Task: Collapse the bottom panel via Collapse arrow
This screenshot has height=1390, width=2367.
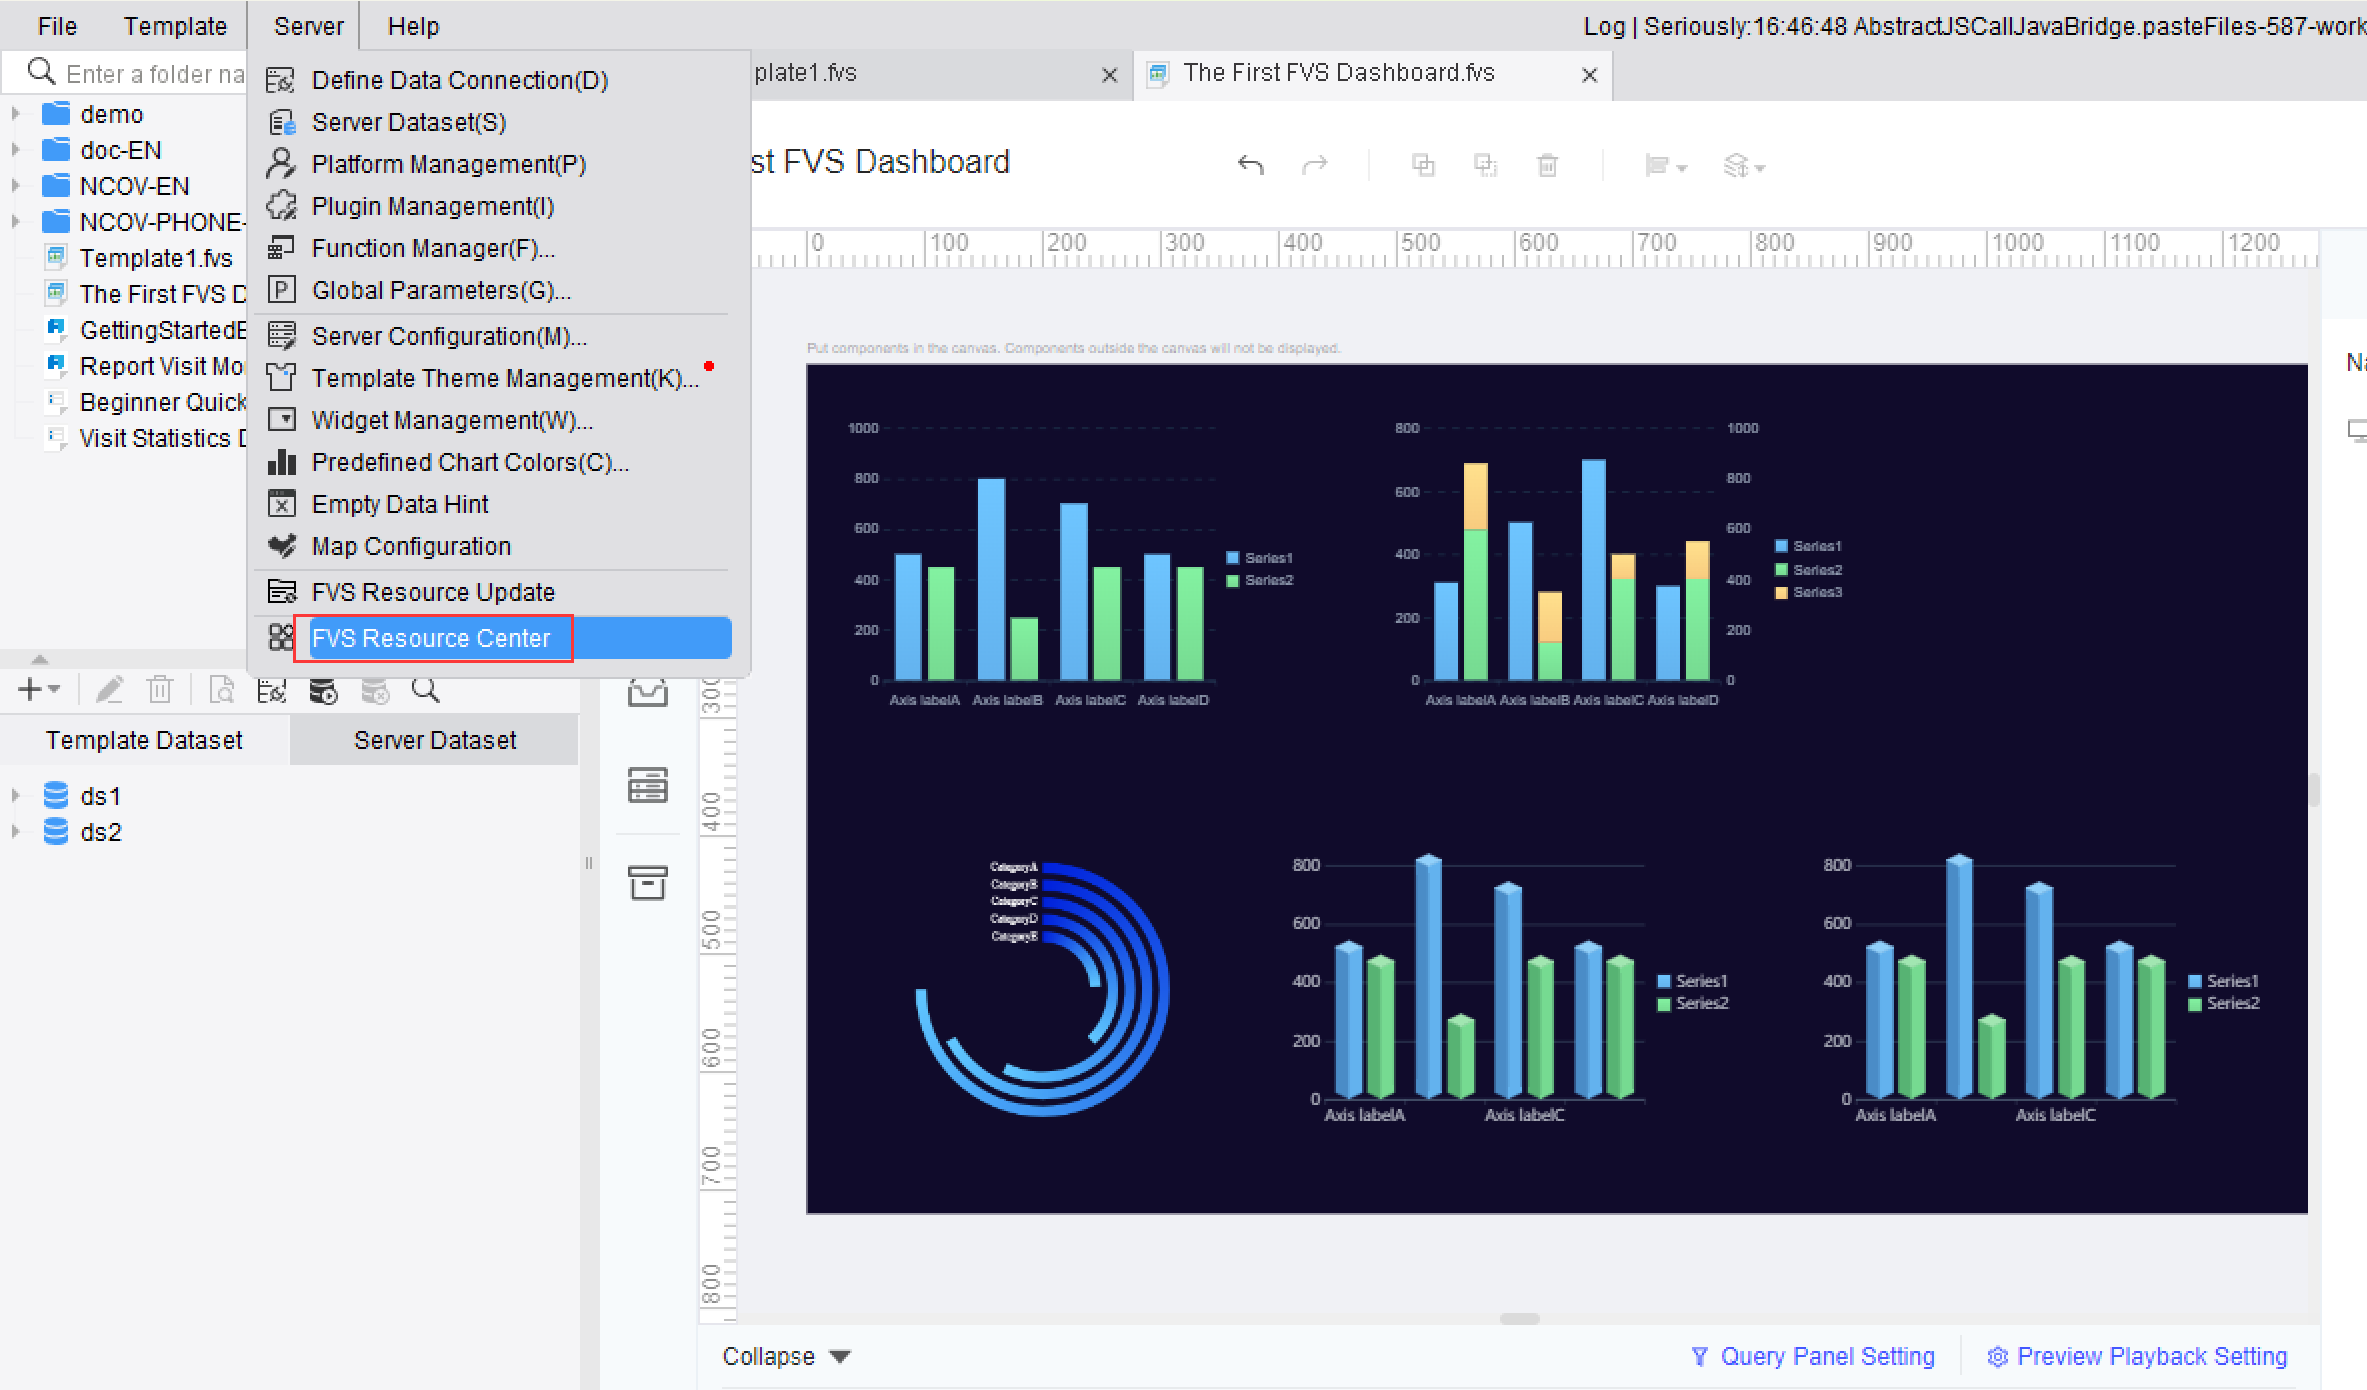Action: 786,1356
